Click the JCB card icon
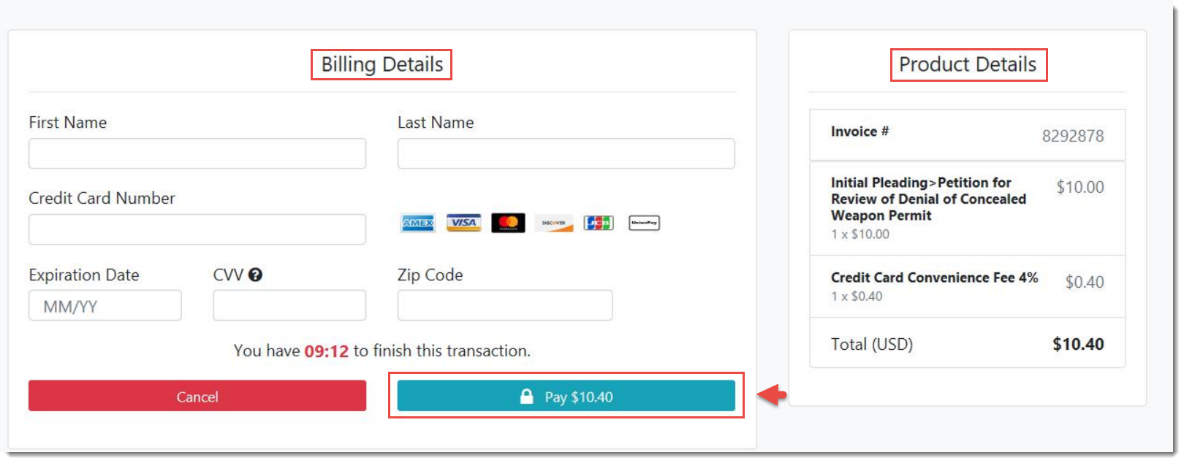The width and height of the screenshot is (1184, 463). 599,223
